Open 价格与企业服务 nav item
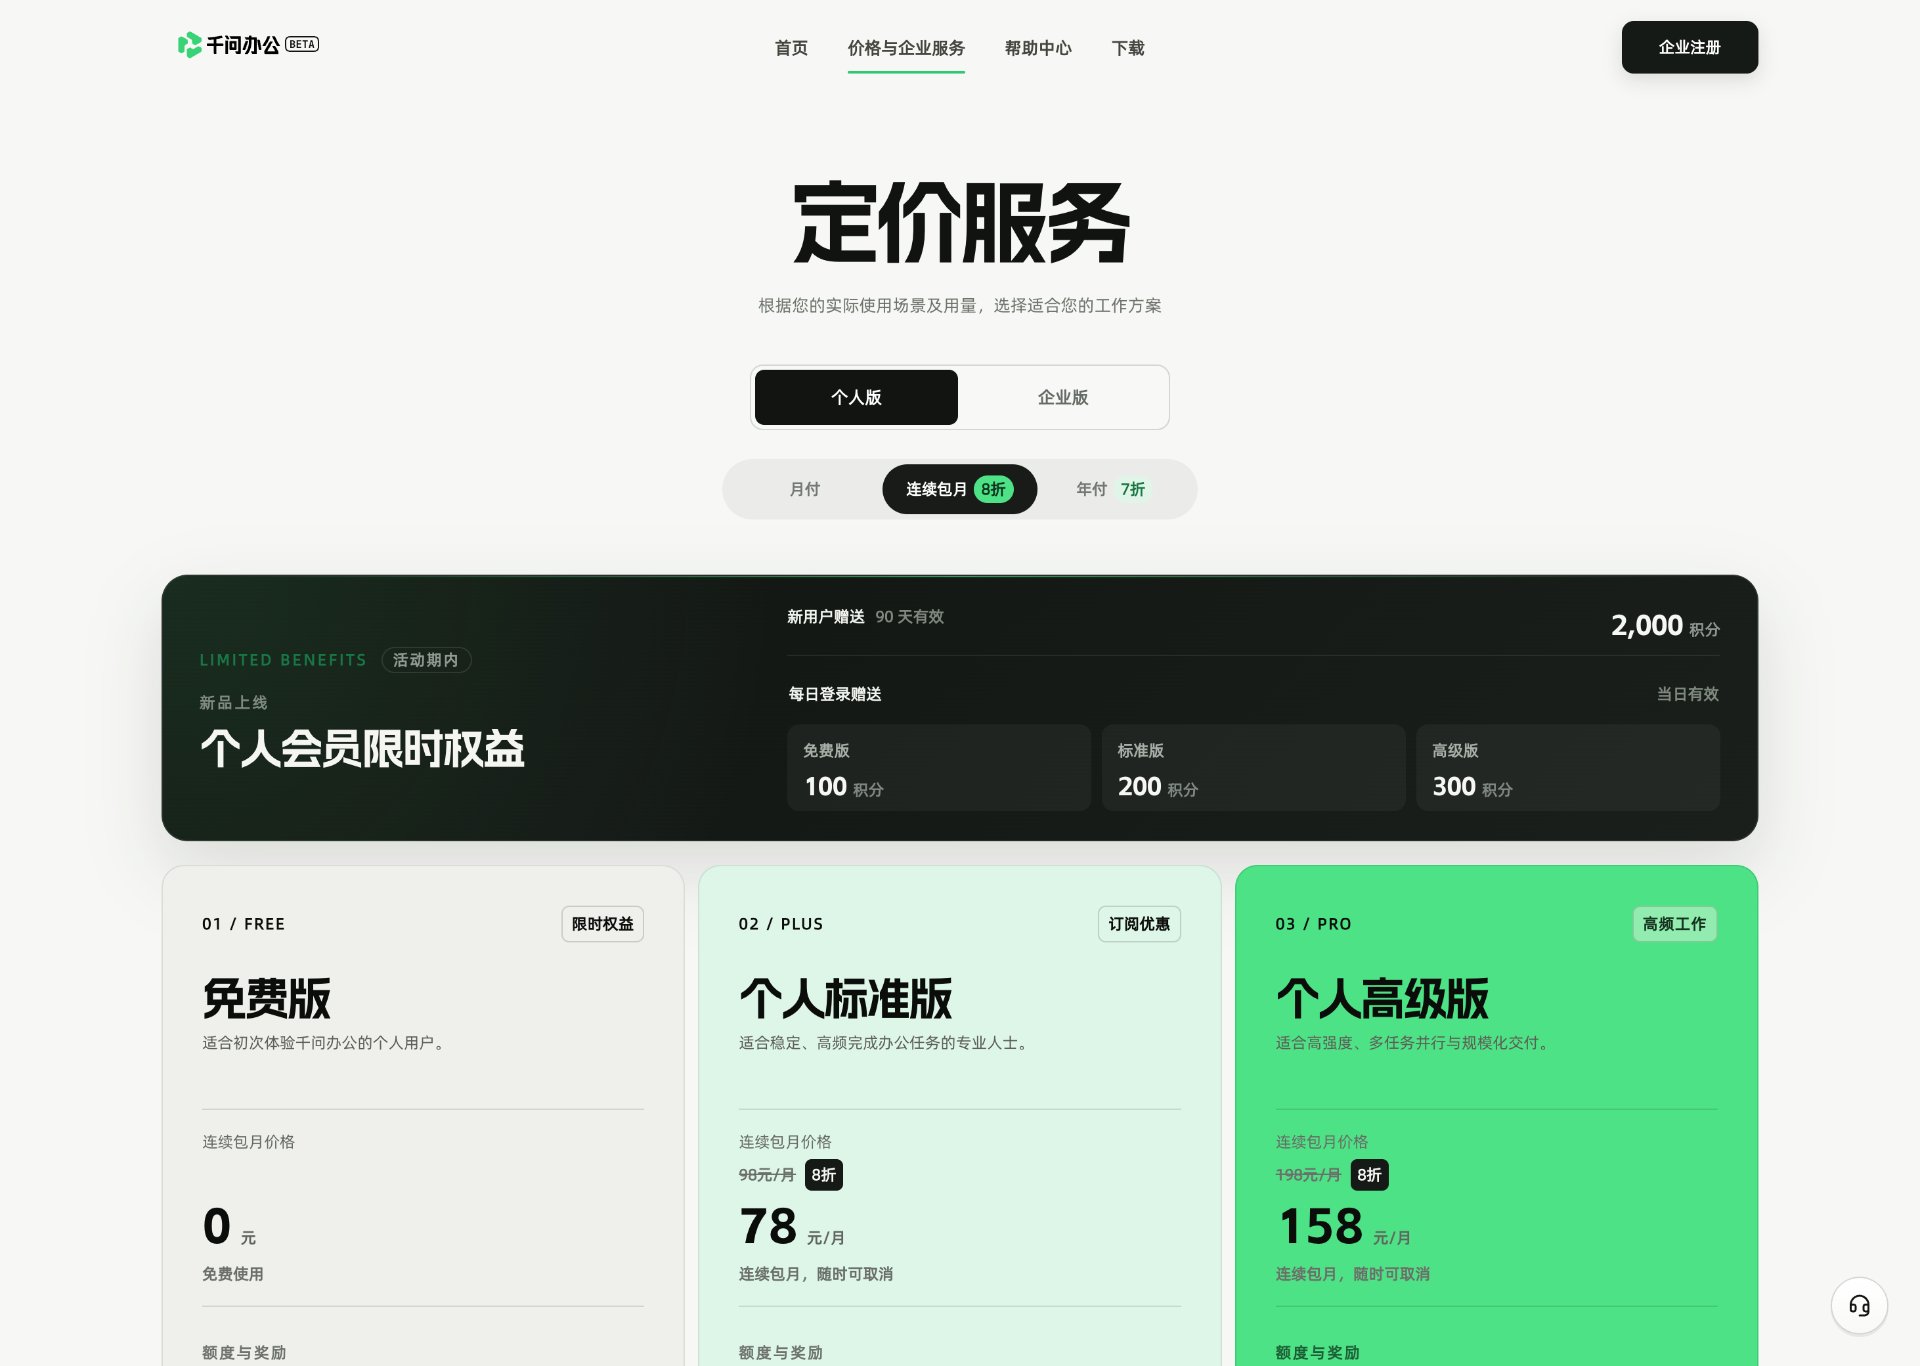 906,48
